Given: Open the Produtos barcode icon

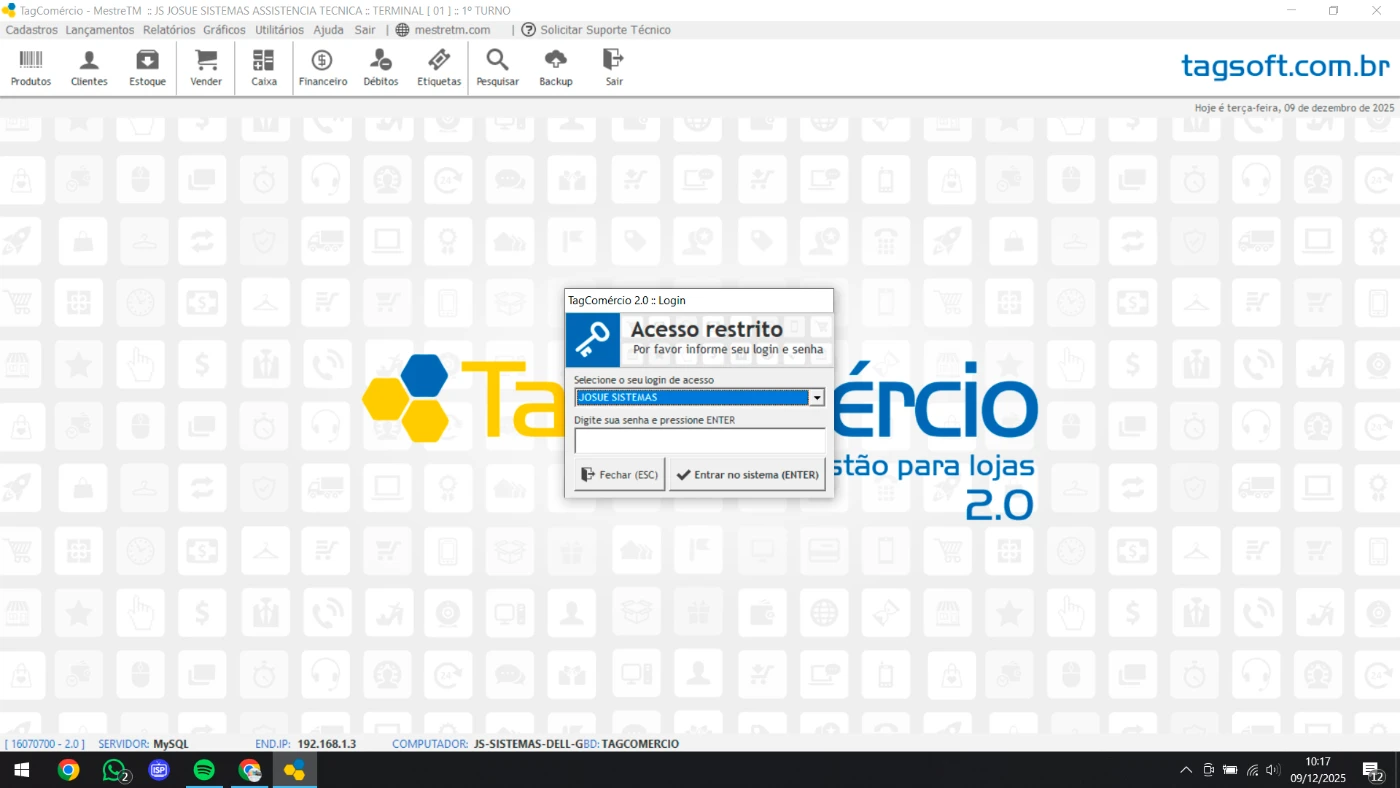Looking at the screenshot, I should click(x=31, y=61).
